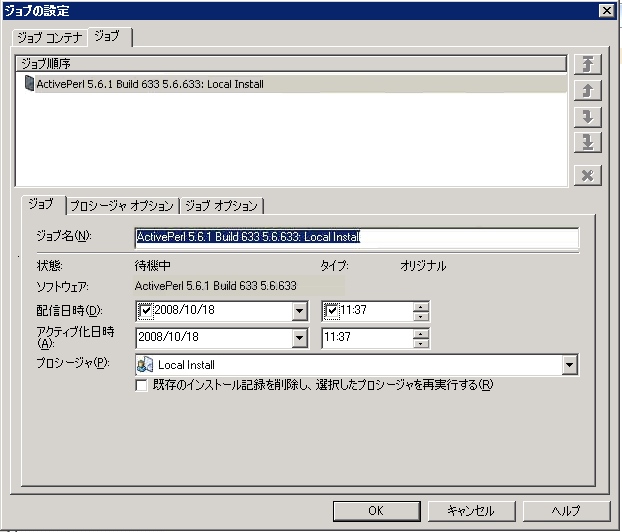Viewport: 622px width, 532px height.
Task: Click the ジョブ順序 column header
Action: tap(291, 64)
